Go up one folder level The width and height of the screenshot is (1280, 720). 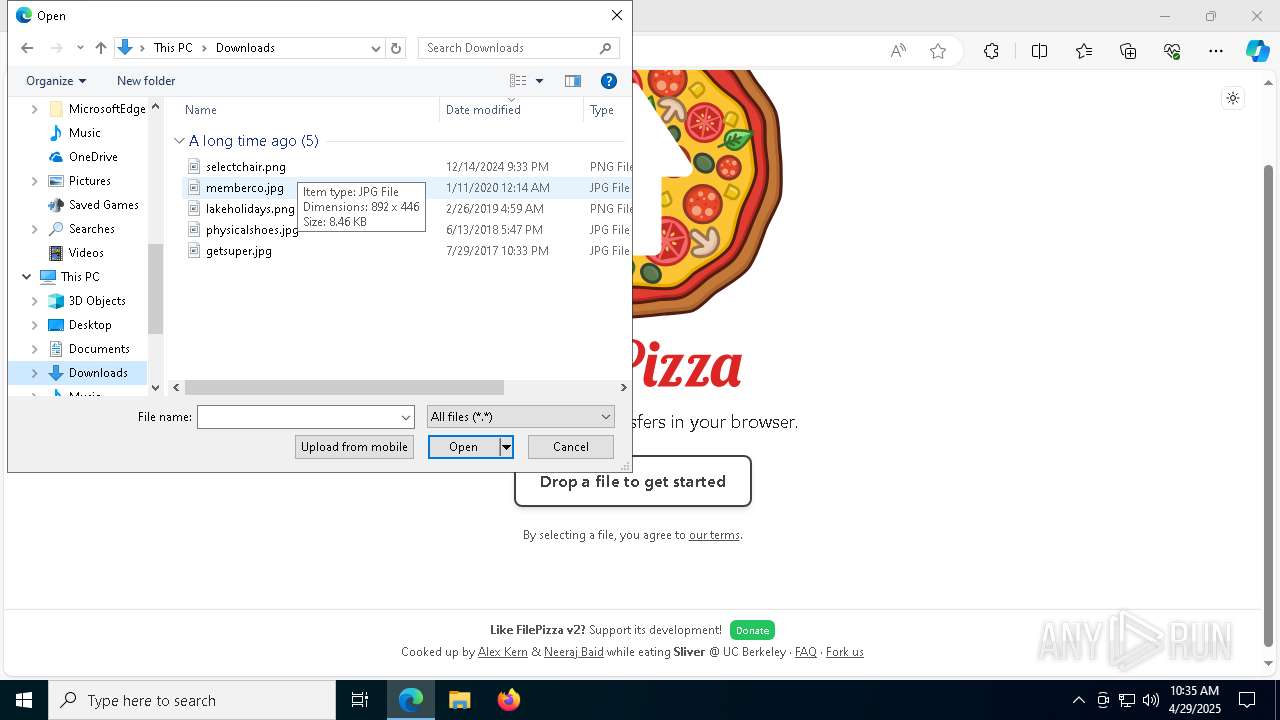(x=101, y=48)
